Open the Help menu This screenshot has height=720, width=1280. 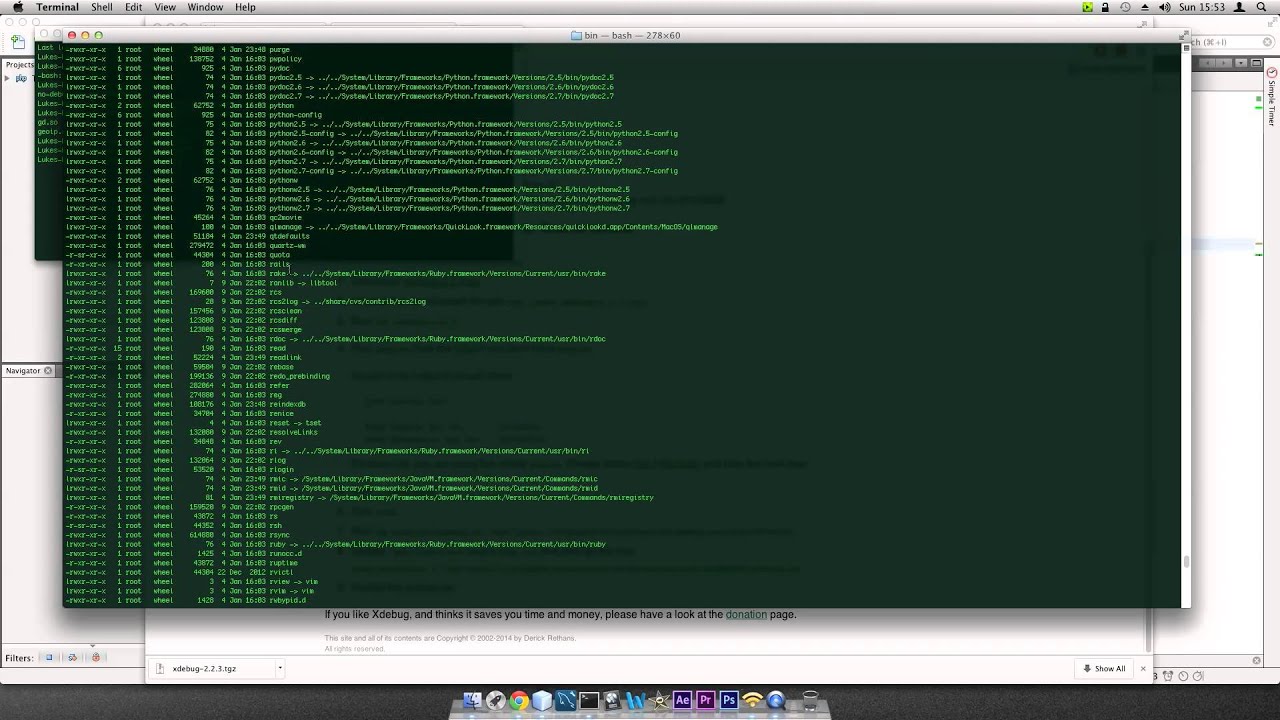tap(245, 7)
